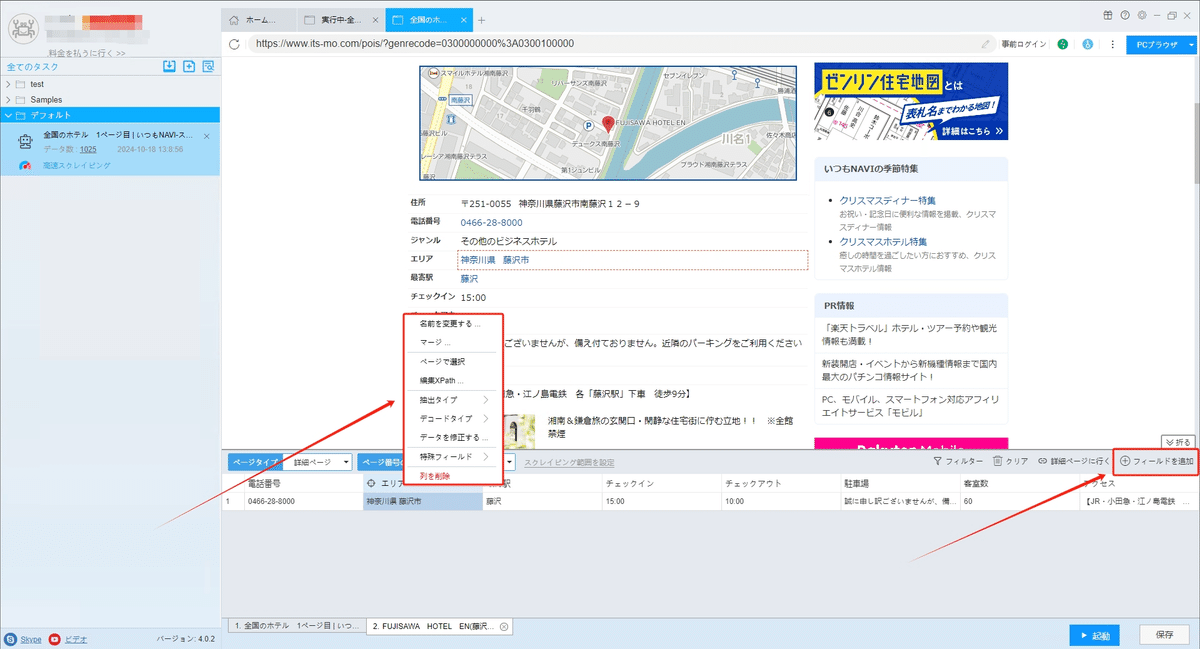Image resolution: width=1200 pixels, height=649 pixels.
Task: Click the new task plus icon
Action: pyautogui.click(x=189, y=67)
